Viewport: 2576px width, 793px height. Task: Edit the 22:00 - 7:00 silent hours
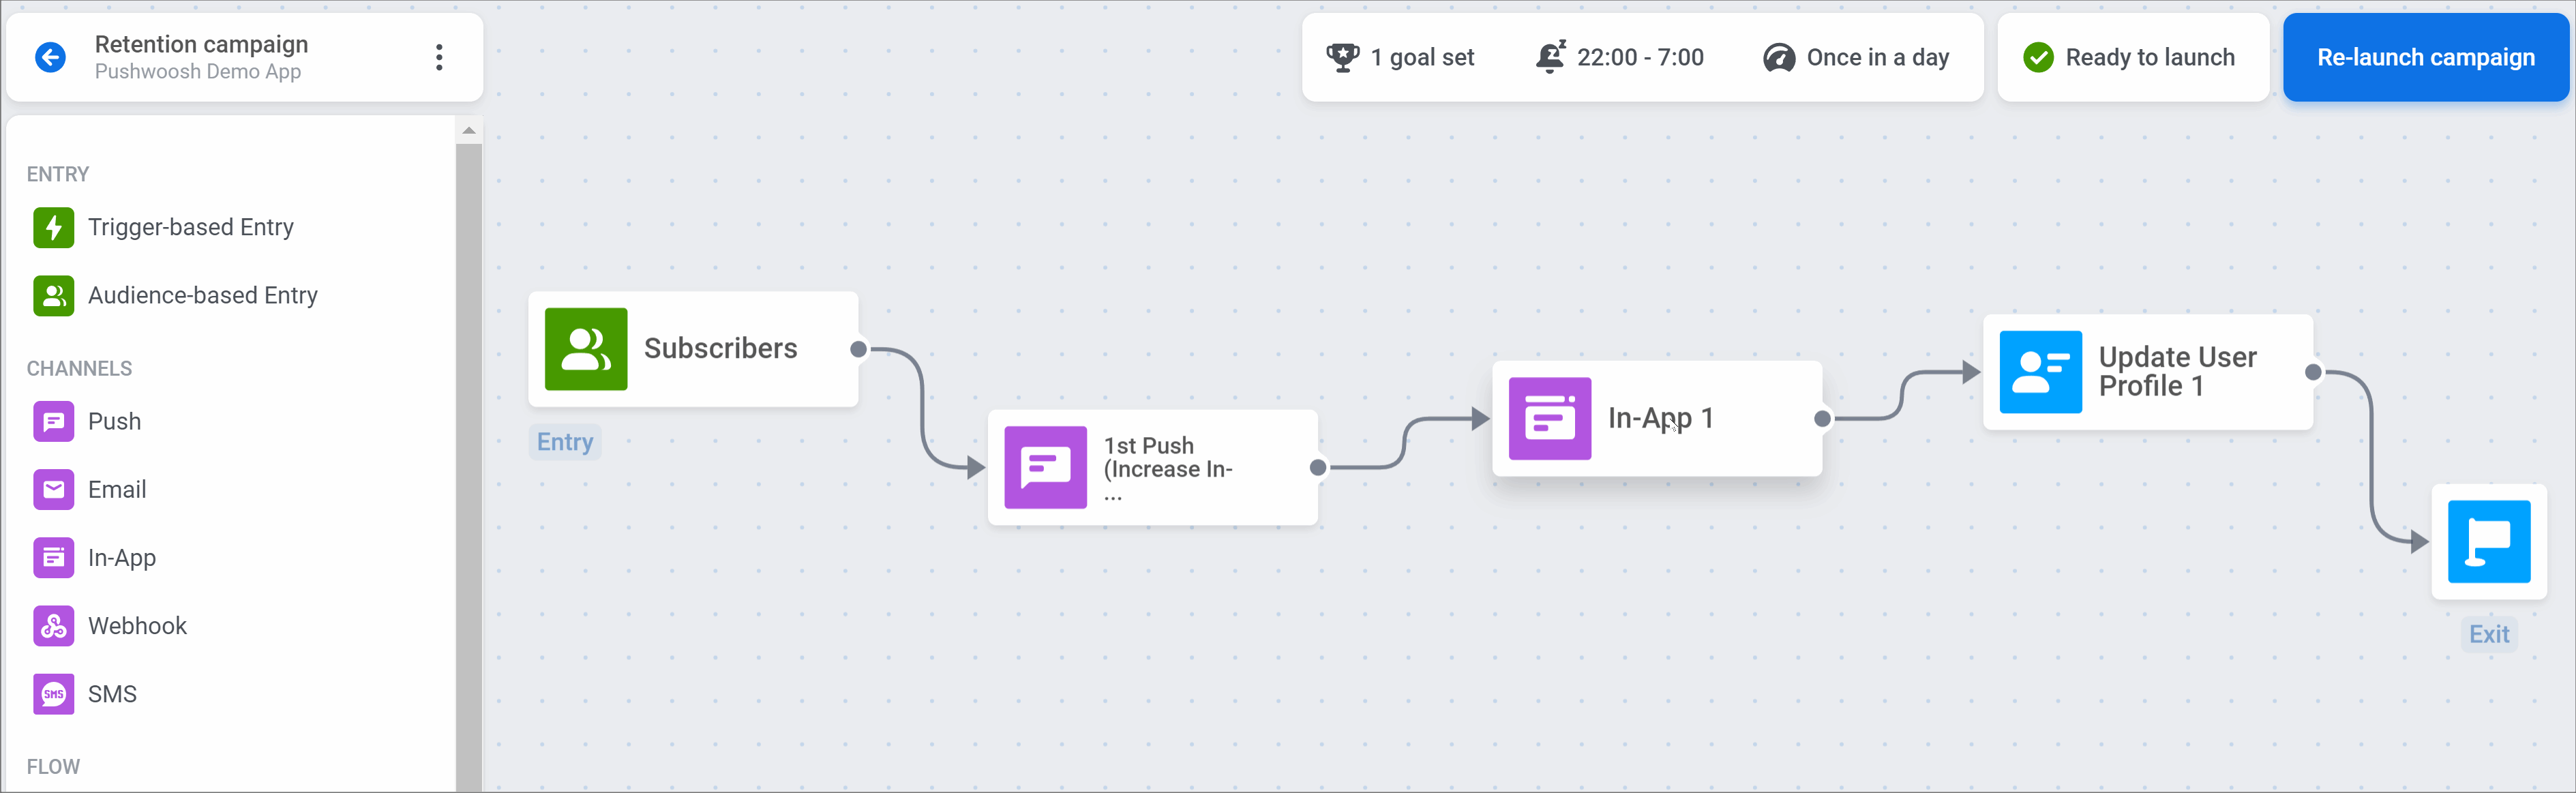pos(1620,58)
